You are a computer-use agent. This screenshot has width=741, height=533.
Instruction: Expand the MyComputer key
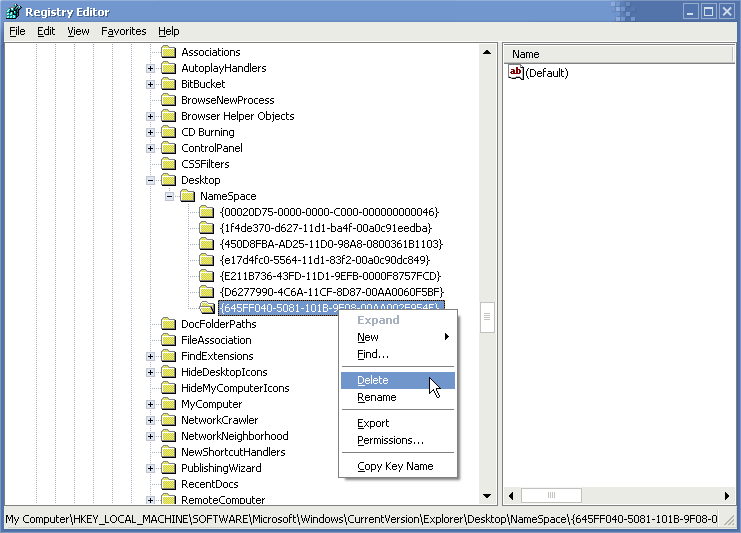coord(150,404)
